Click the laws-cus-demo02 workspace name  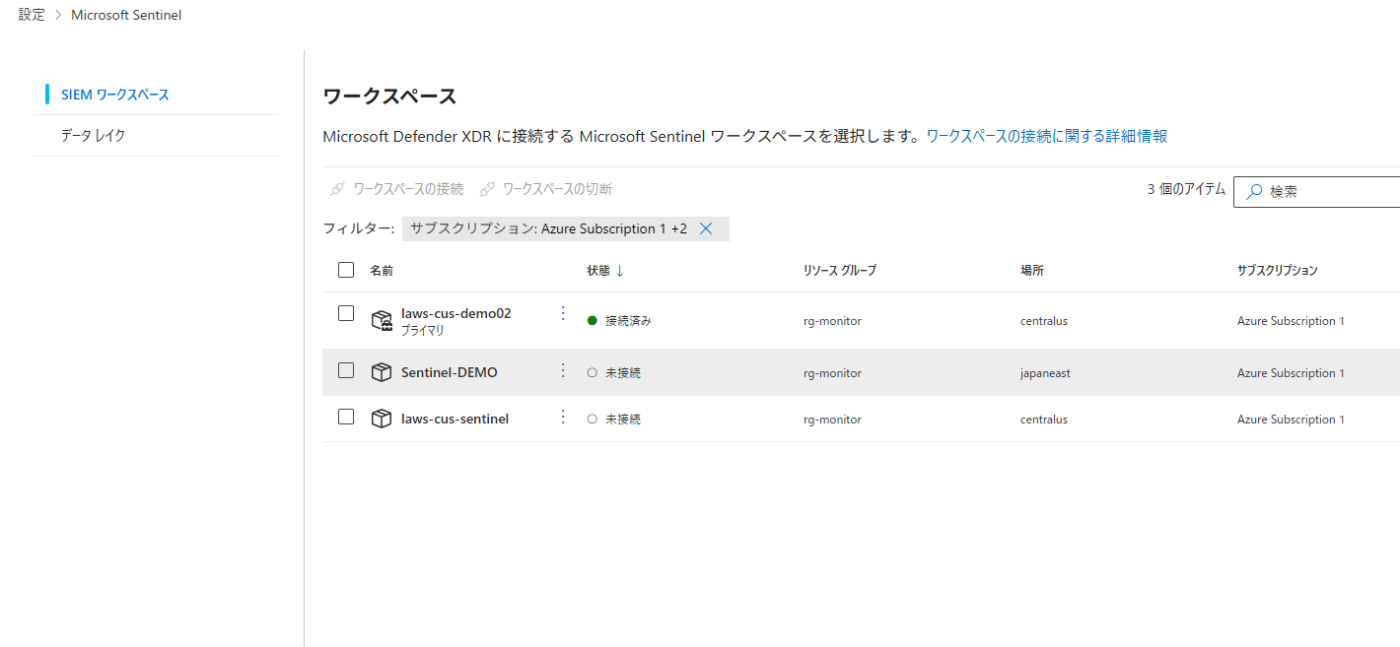pyautogui.click(x=456, y=313)
